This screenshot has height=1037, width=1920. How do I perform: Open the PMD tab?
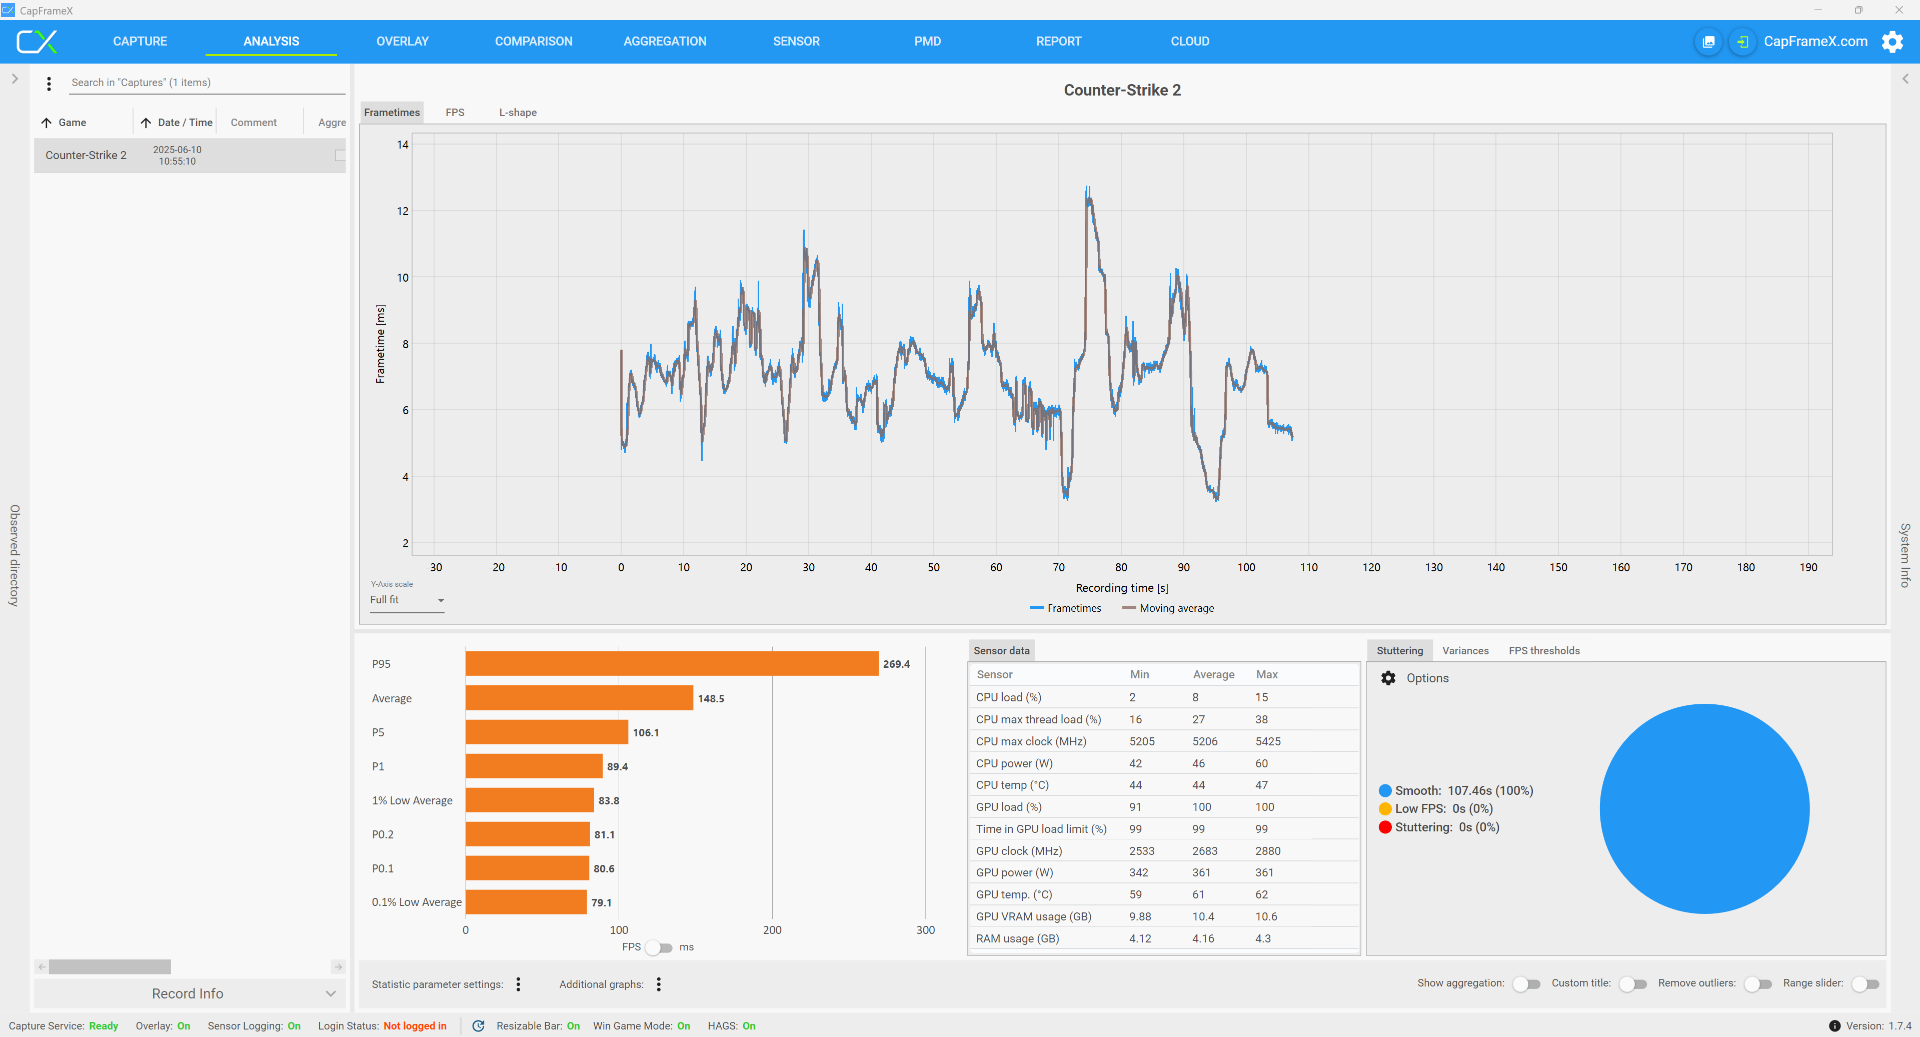pyautogui.click(x=927, y=41)
